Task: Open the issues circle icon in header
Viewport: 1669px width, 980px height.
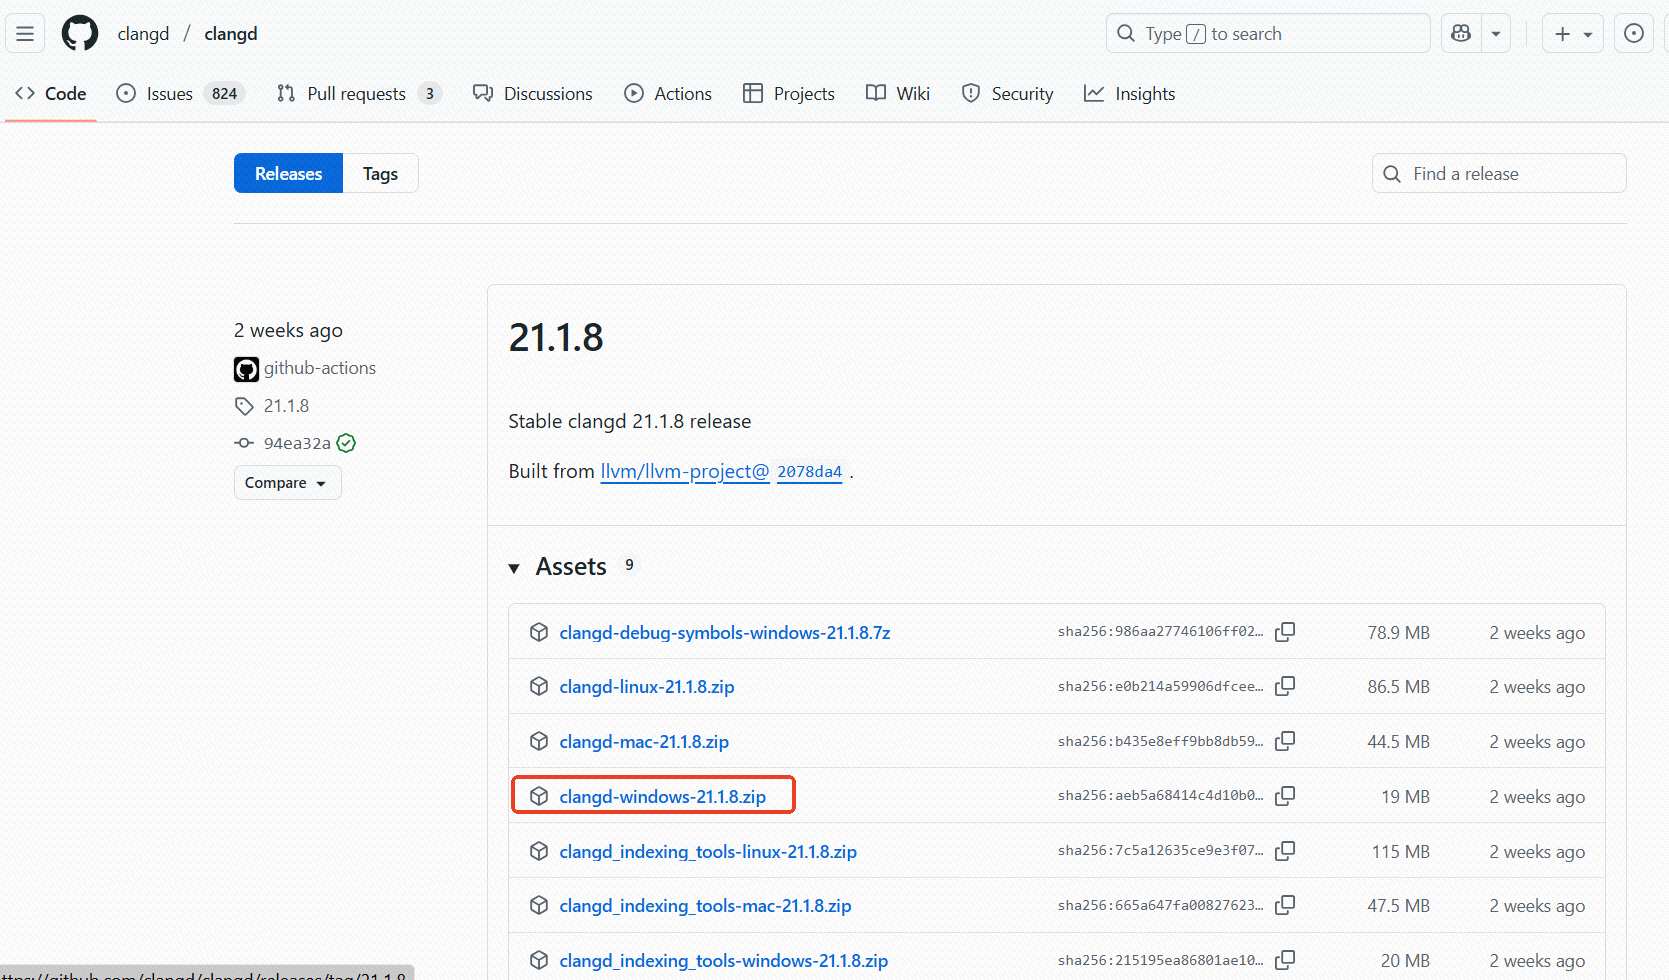Action: click(1634, 34)
